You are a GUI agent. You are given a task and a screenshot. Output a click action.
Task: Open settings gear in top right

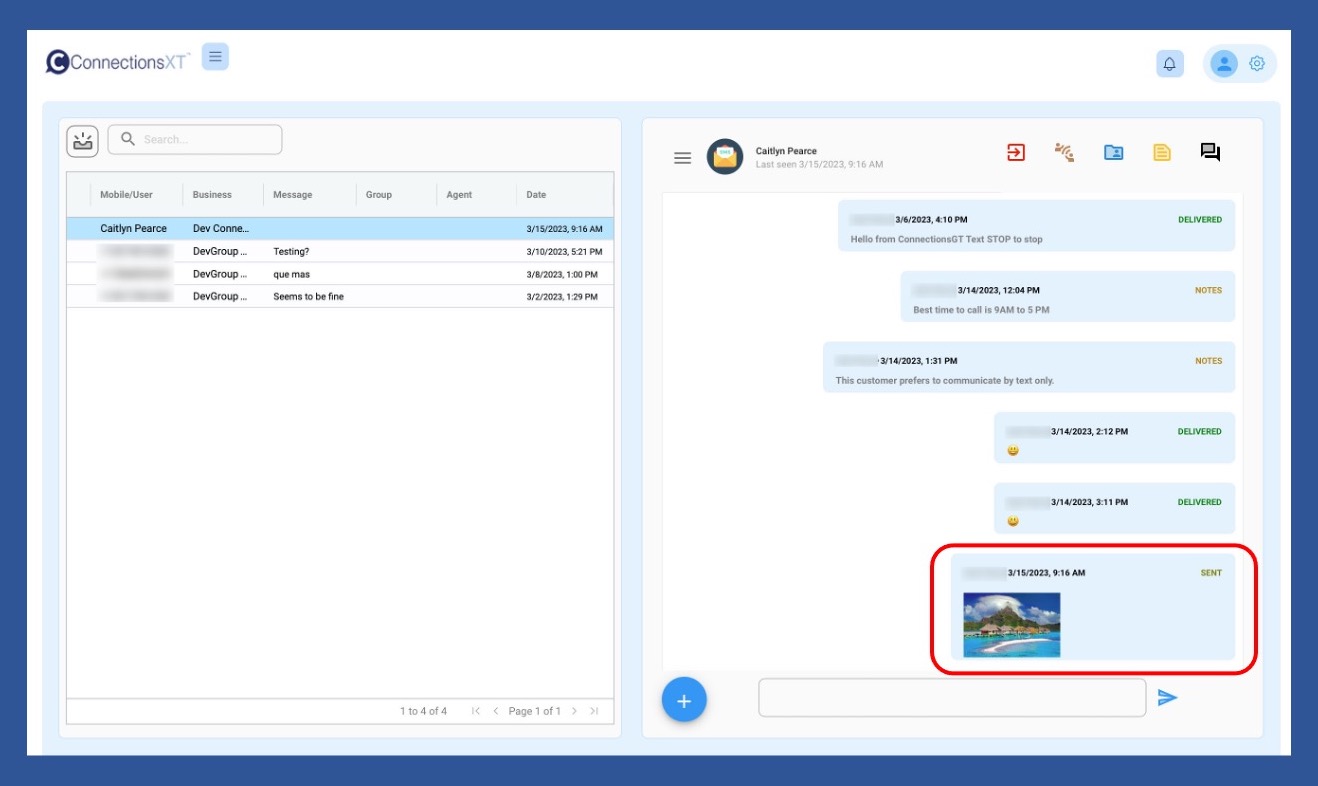pos(1257,64)
